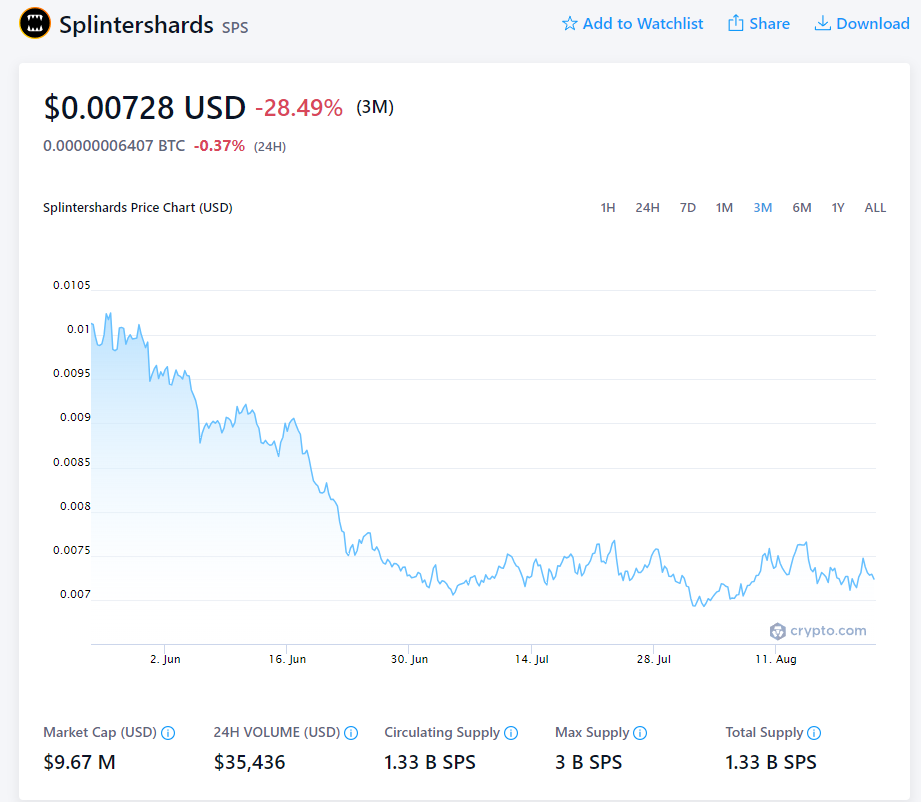Click the Total Supply label
This screenshot has height=802, width=921.
click(764, 733)
